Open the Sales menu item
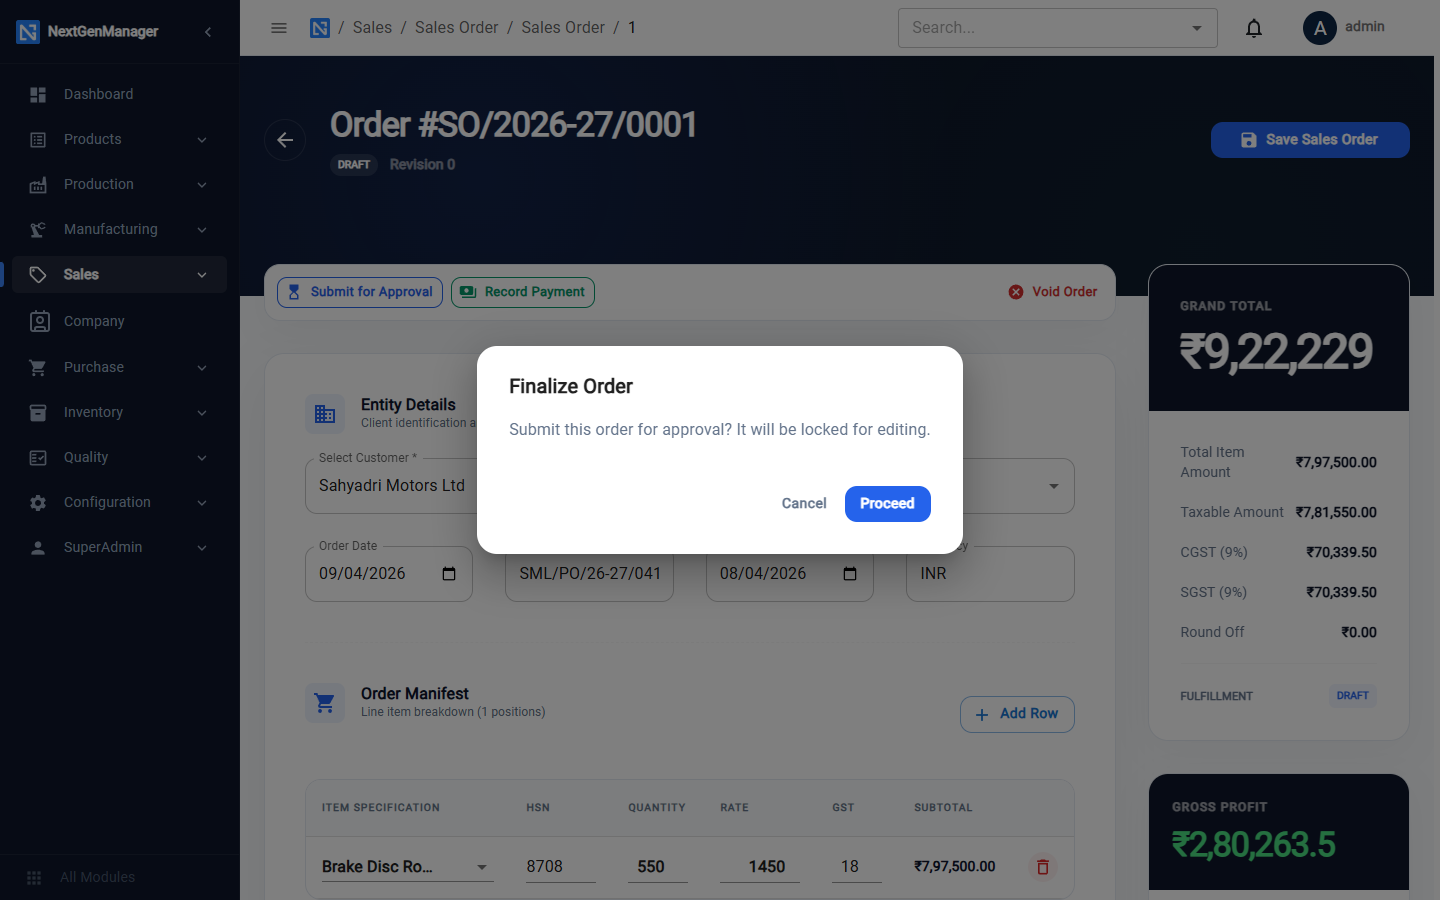Image resolution: width=1440 pixels, height=900 pixels. (120, 275)
